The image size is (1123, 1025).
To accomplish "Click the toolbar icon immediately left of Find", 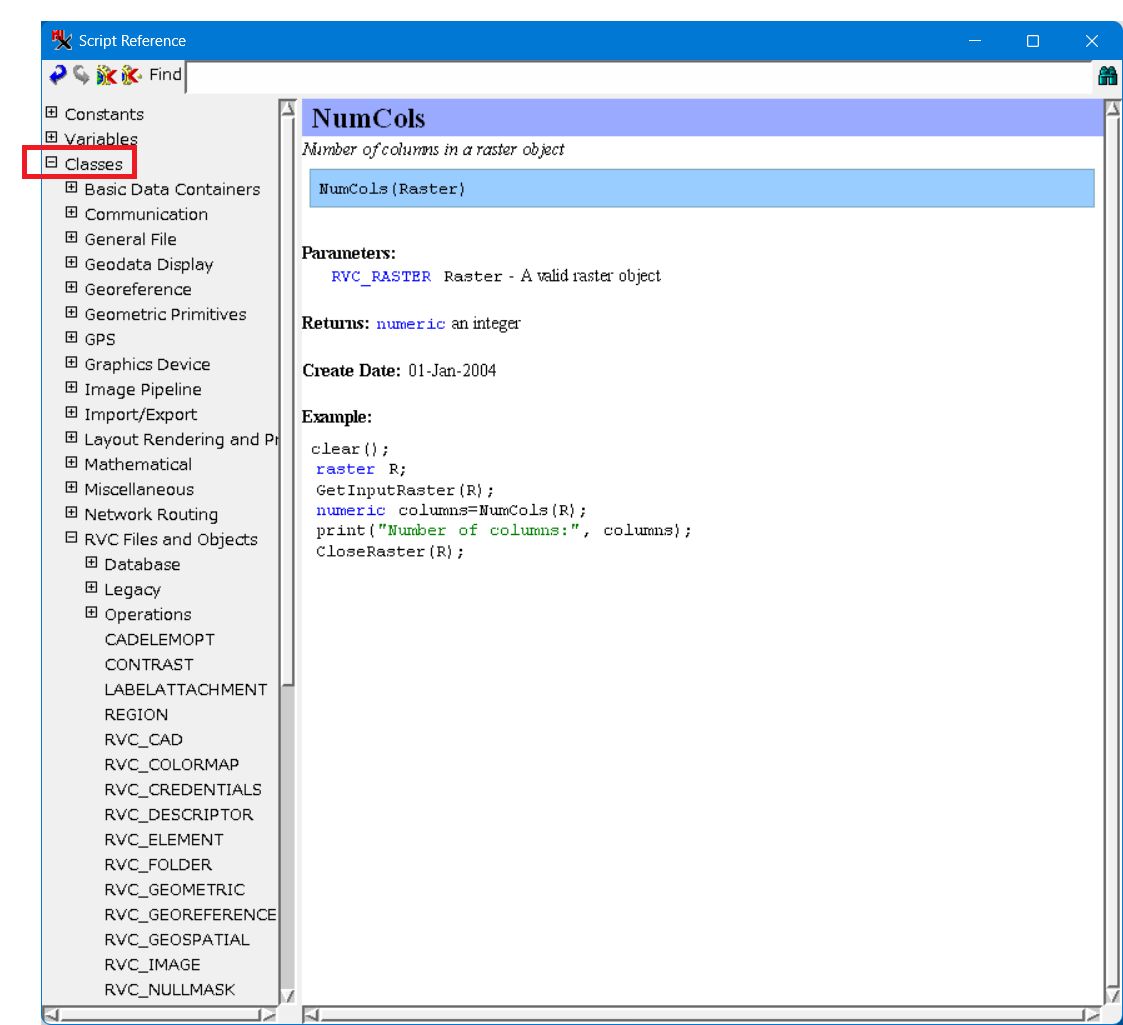I will coord(131,75).
